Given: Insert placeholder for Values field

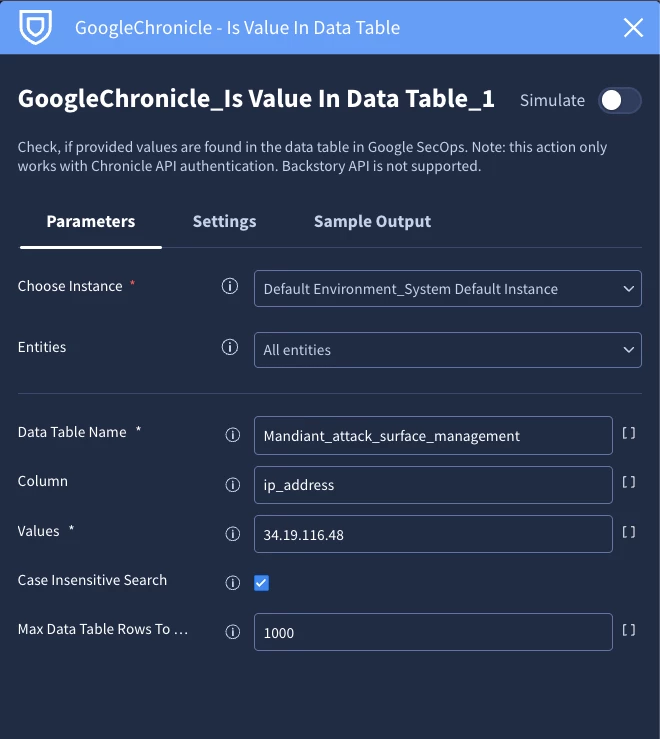Looking at the screenshot, I should point(628,532).
